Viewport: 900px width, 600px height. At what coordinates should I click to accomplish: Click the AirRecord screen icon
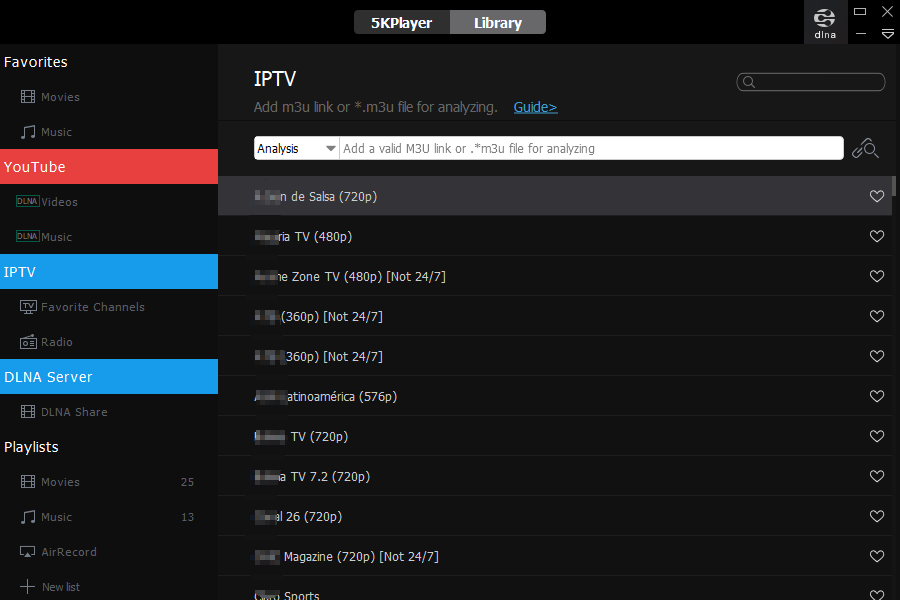28,552
